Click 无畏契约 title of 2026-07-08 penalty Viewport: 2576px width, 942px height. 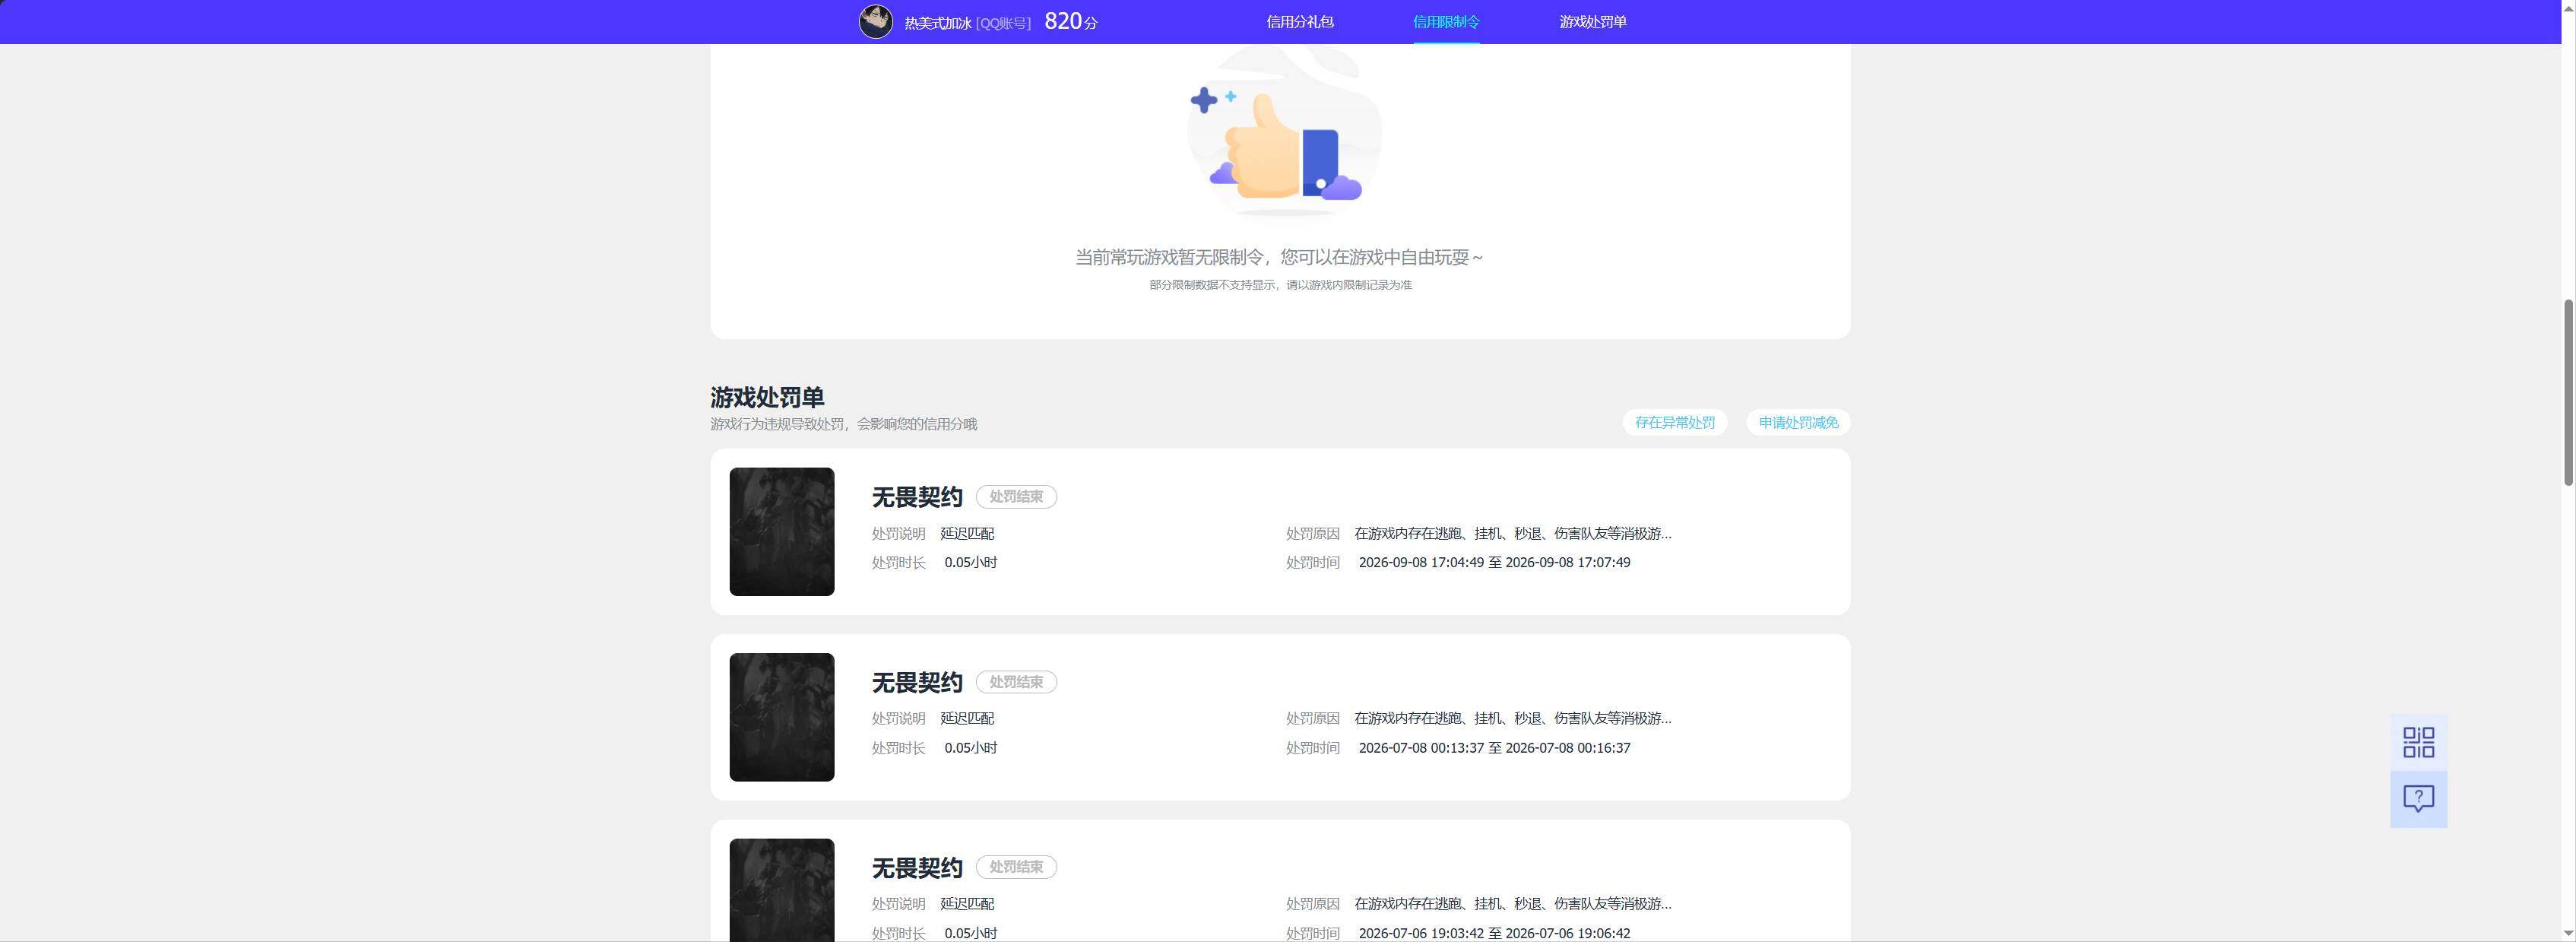pyautogui.click(x=916, y=682)
